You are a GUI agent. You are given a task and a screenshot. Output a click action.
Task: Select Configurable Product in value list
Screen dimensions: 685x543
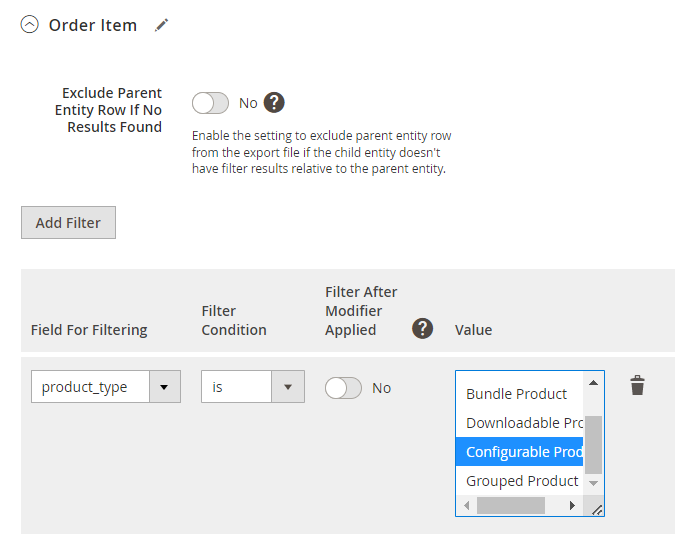[x=519, y=451]
